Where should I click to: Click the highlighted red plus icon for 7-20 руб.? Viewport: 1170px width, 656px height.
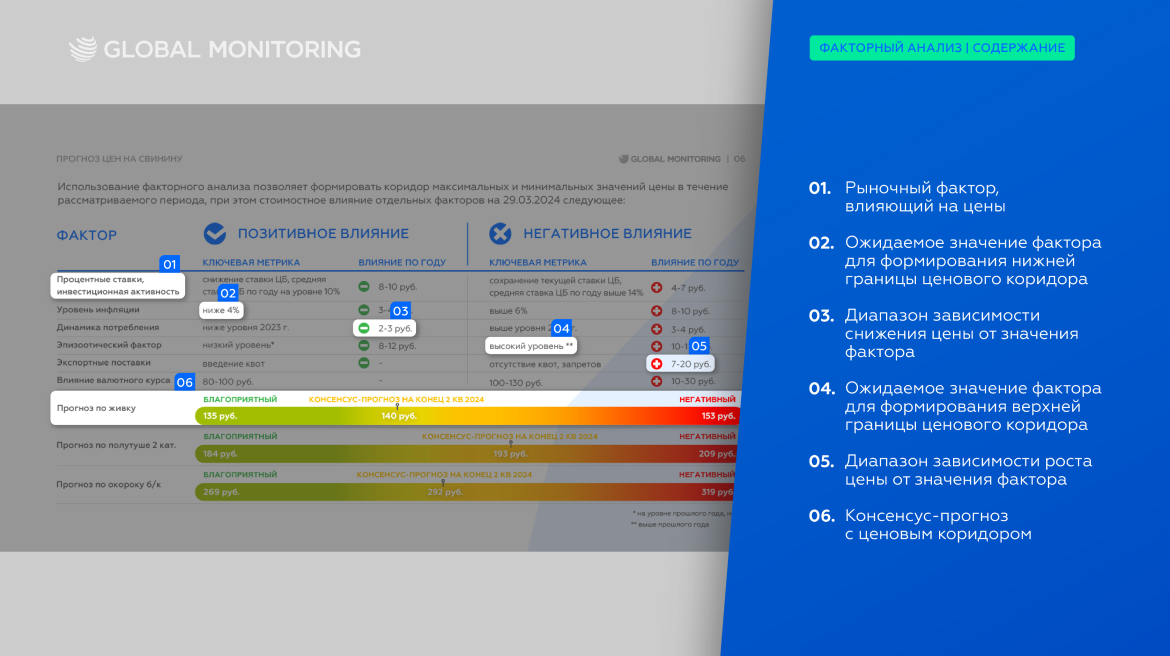pos(657,363)
